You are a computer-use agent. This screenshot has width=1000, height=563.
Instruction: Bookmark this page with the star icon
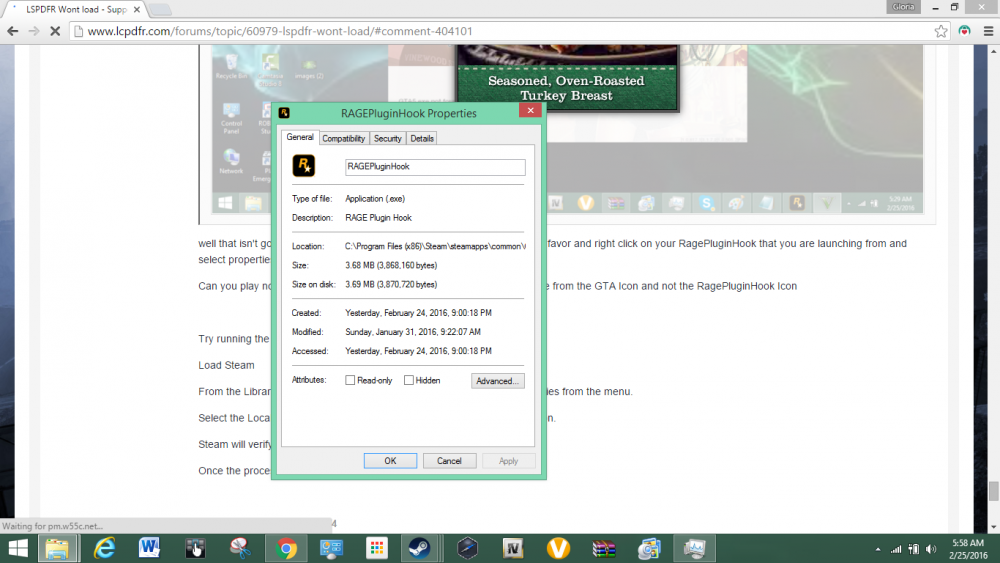941,31
